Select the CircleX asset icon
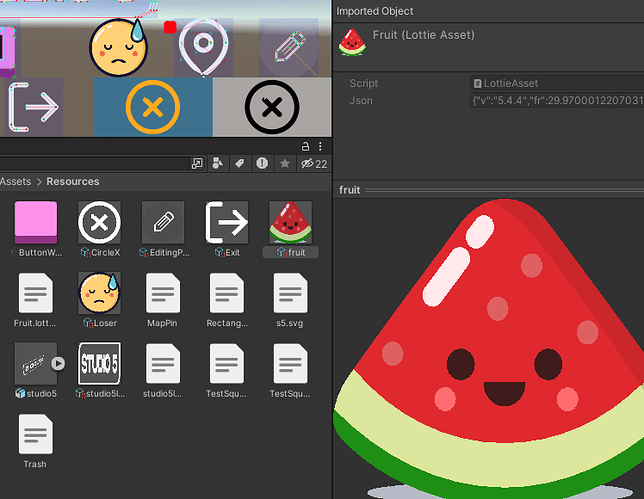The width and height of the screenshot is (644, 499). pos(99,222)
